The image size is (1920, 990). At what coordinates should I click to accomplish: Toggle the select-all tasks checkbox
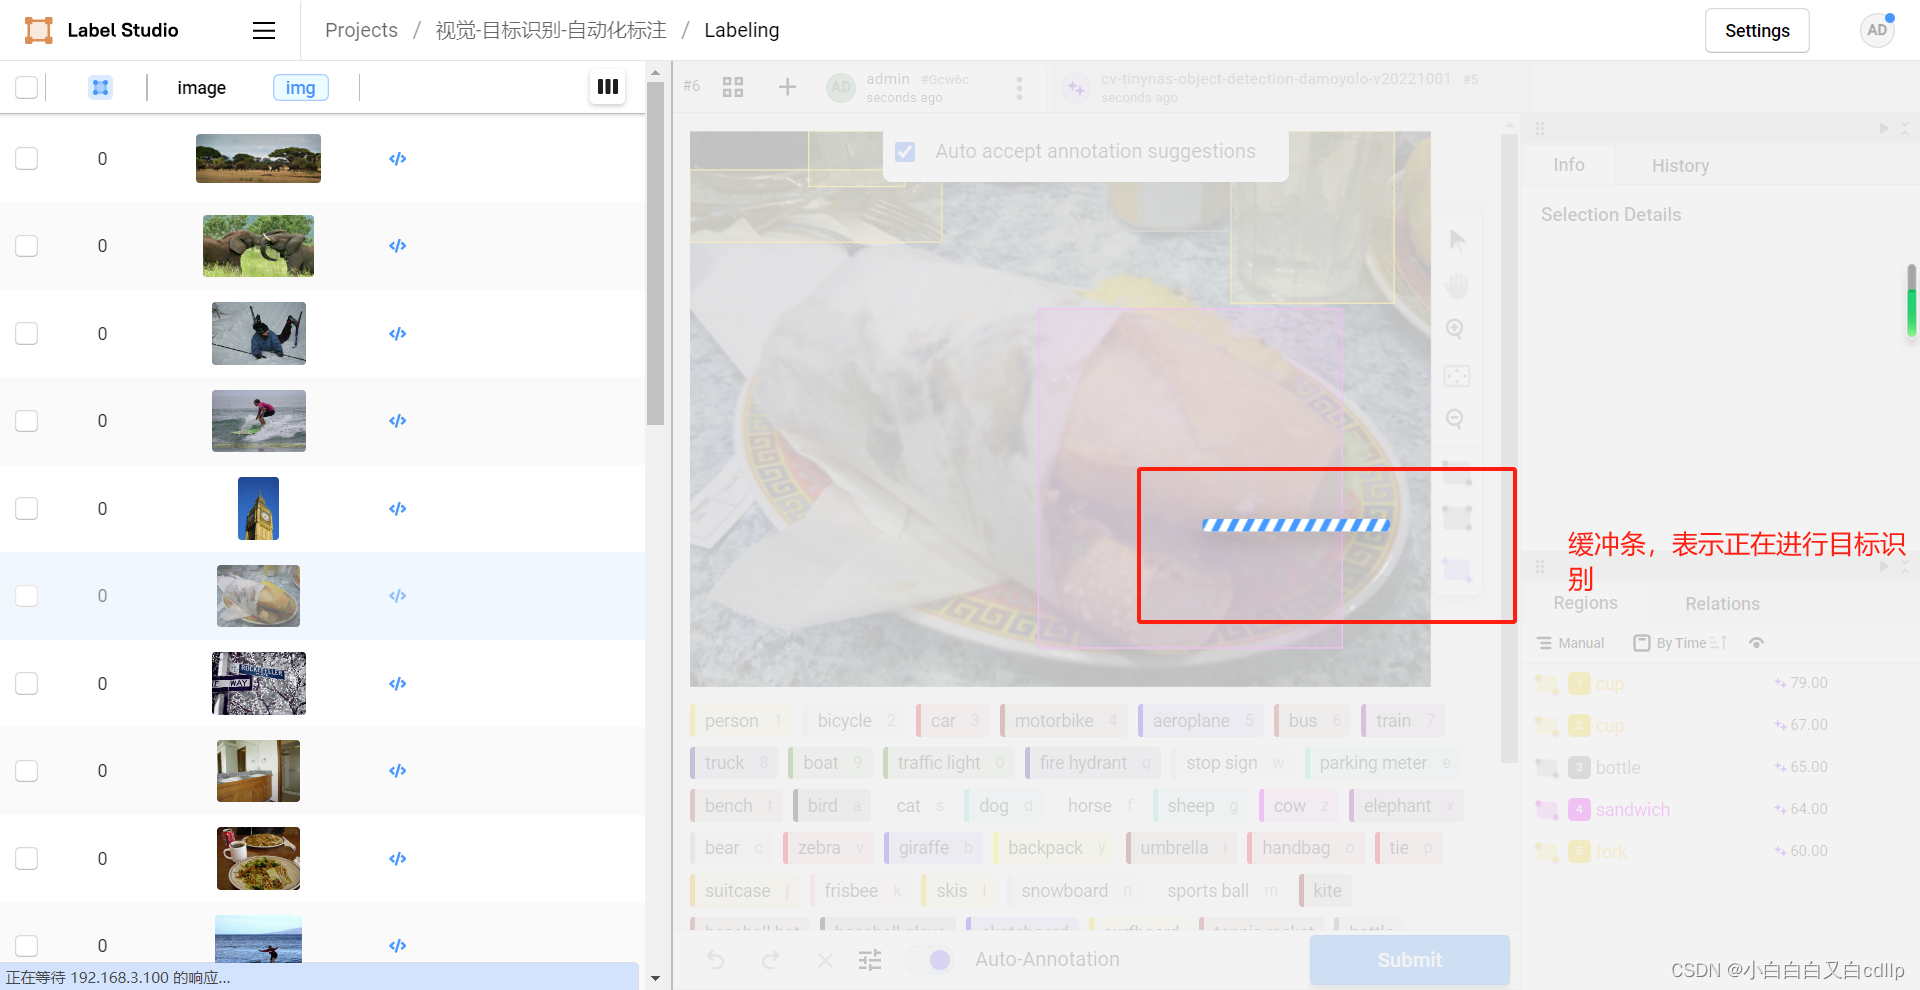pos(27,88)
